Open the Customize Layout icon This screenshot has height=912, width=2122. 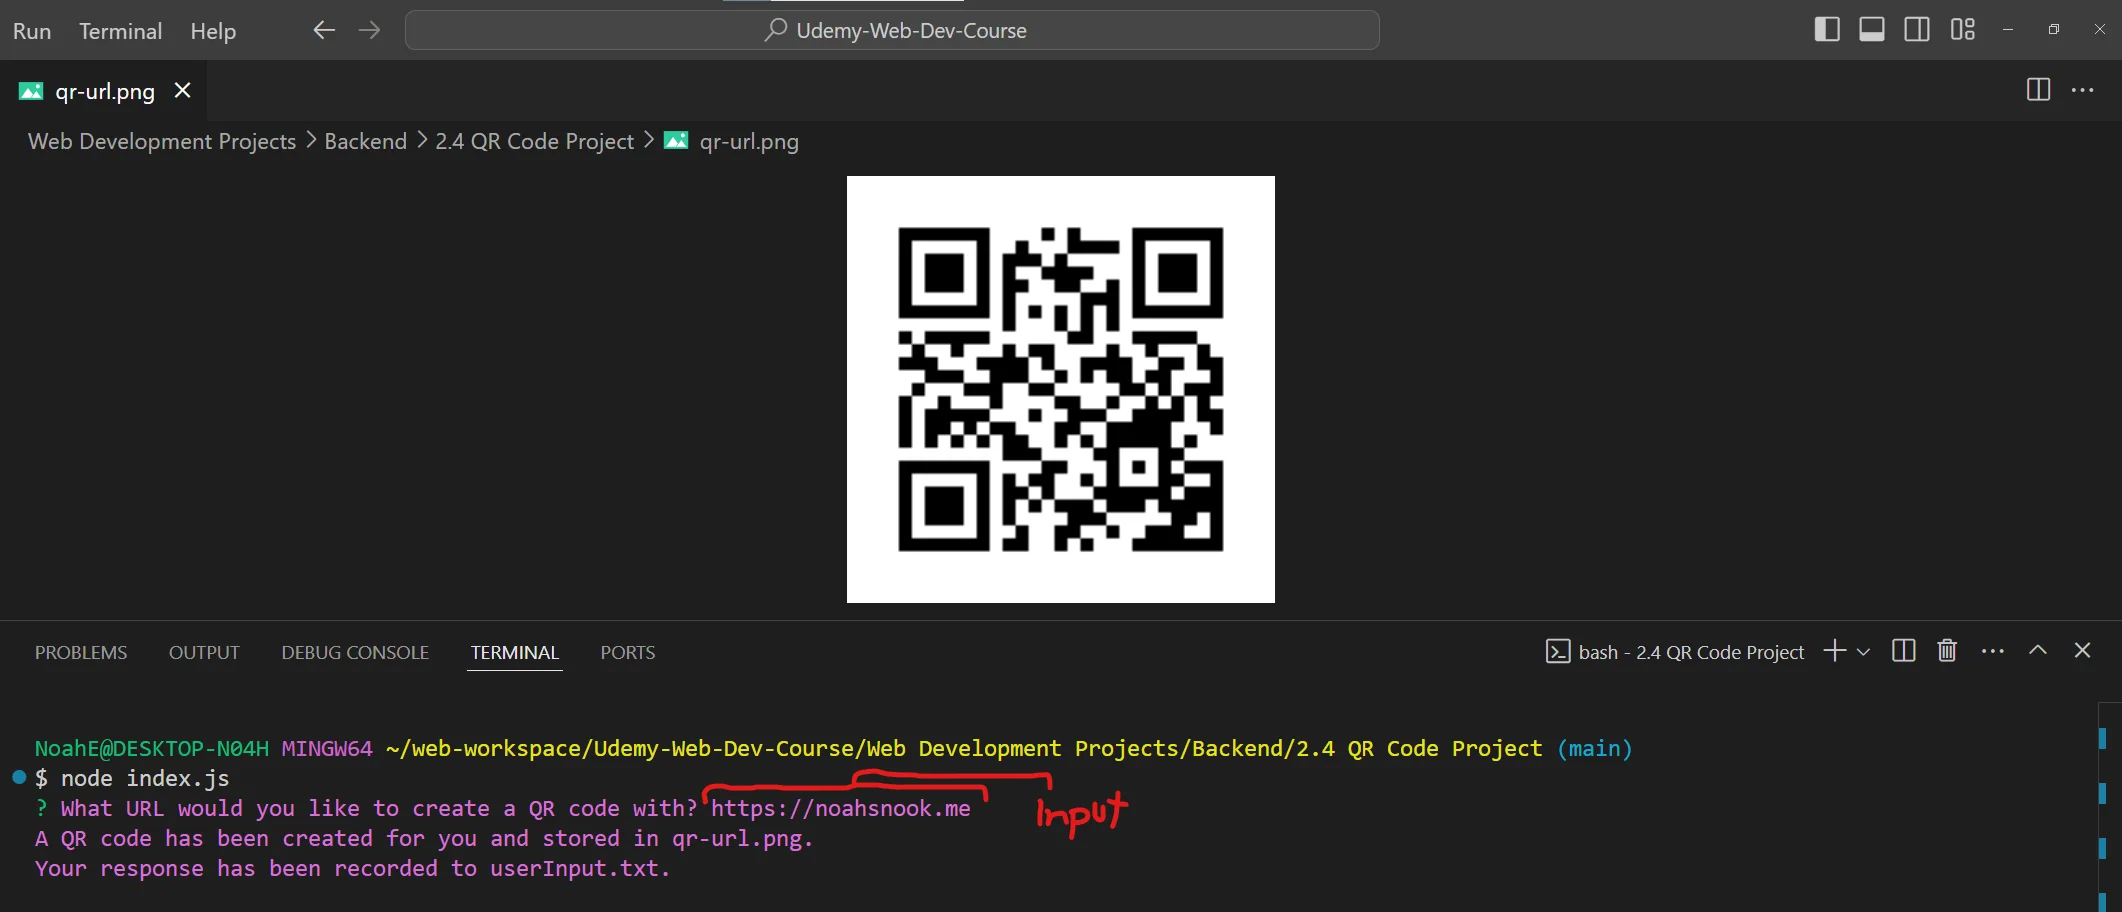pyautogui.click(x=1962, y=29)
